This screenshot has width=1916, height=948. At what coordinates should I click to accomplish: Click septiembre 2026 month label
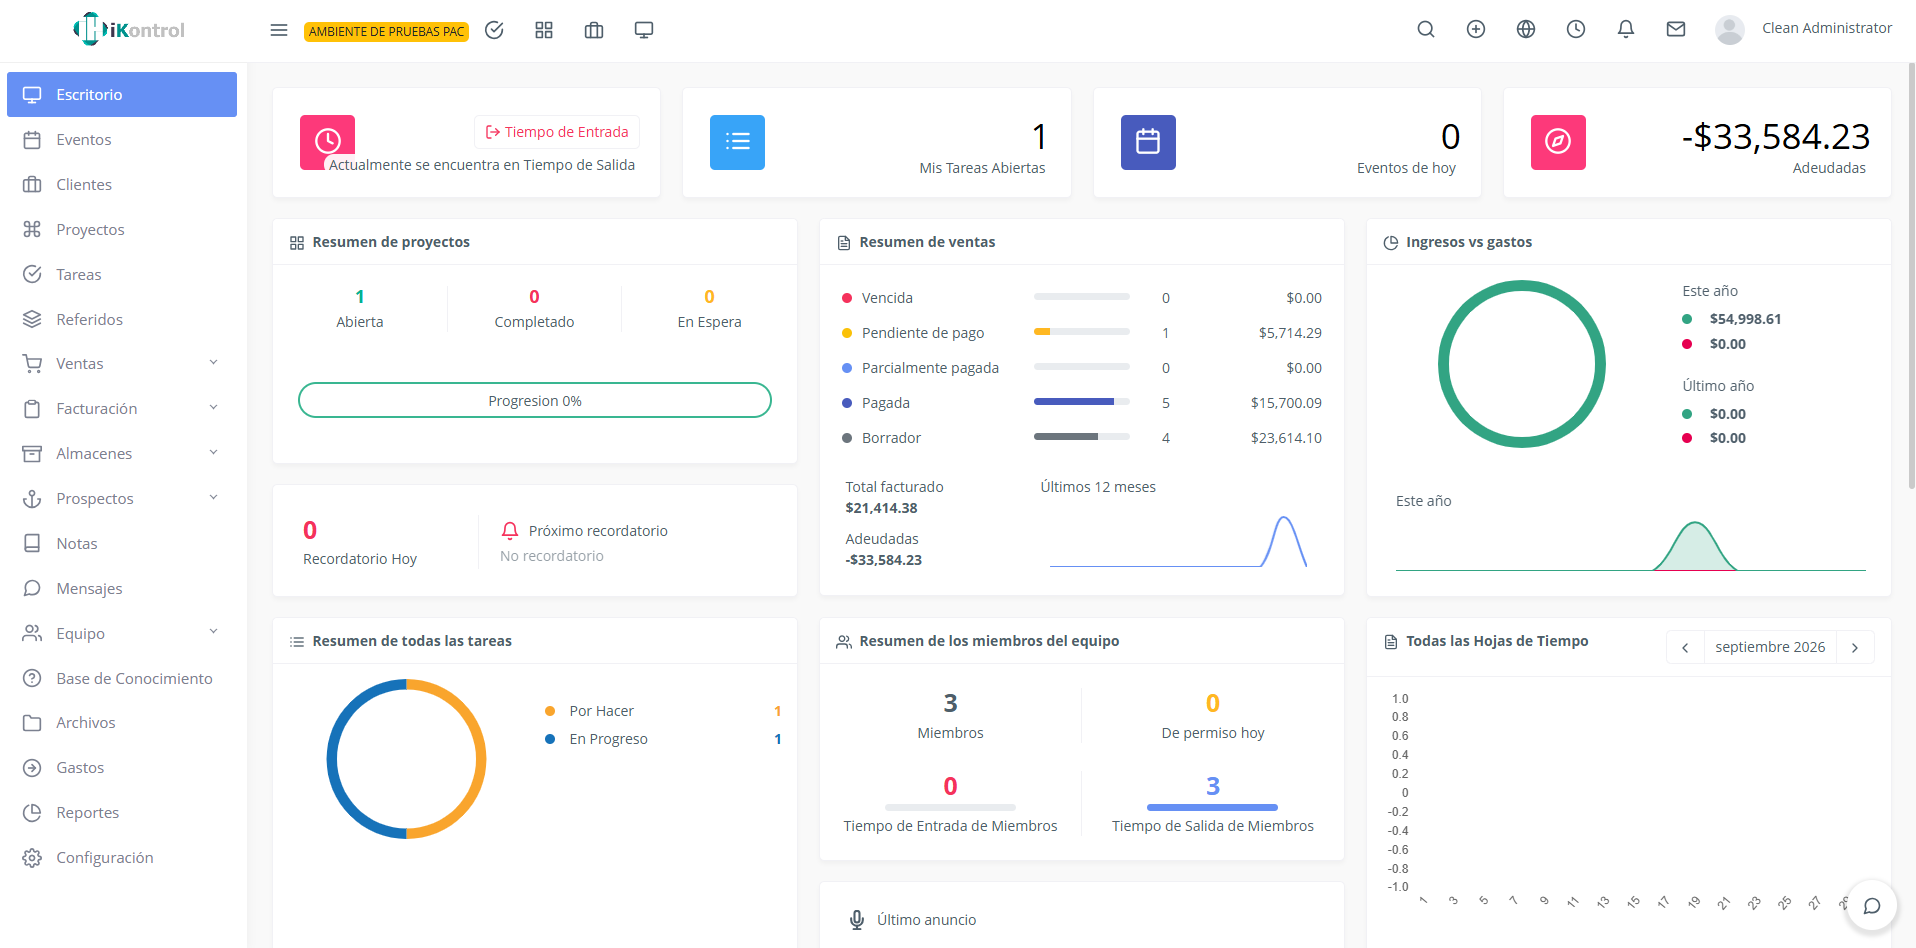[1770, 647]
